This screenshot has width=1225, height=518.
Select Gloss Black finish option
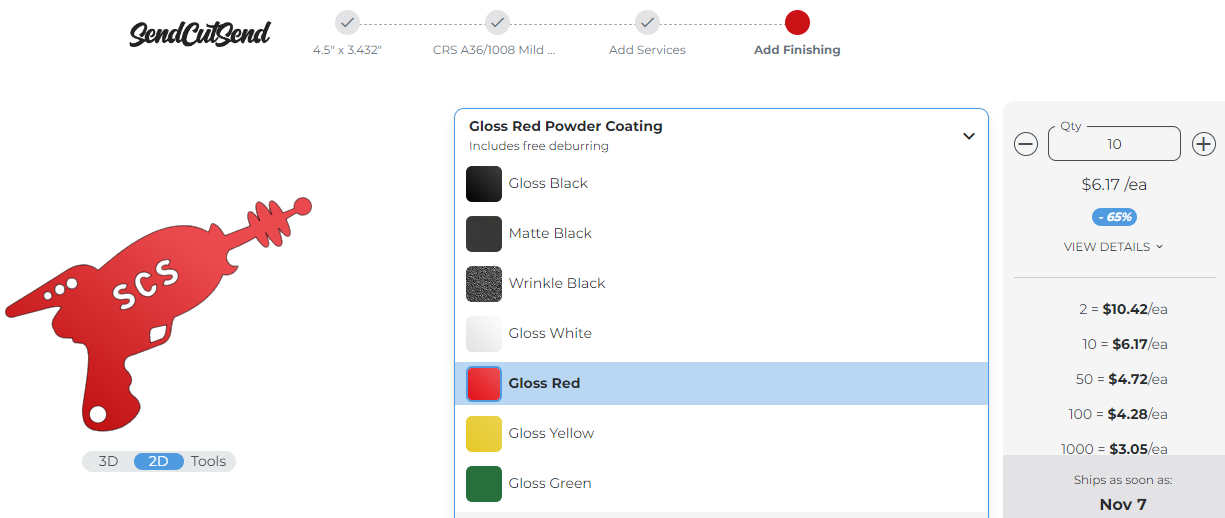pyautogui.click(x=548, y=183)
